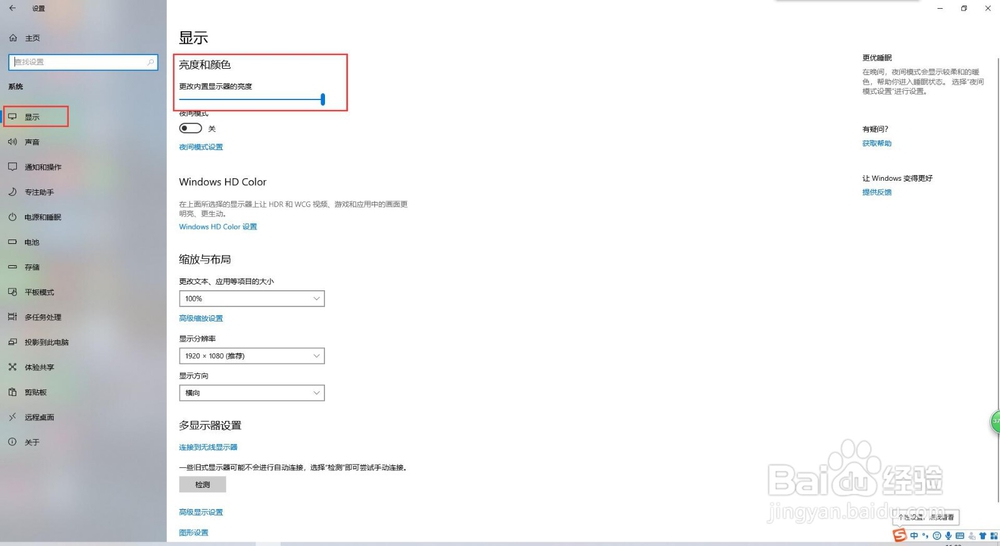Open the 夜间模式设置 link
Image resolution: width=1000 pixels, height=546 pixels.
(x=201, y=147)
